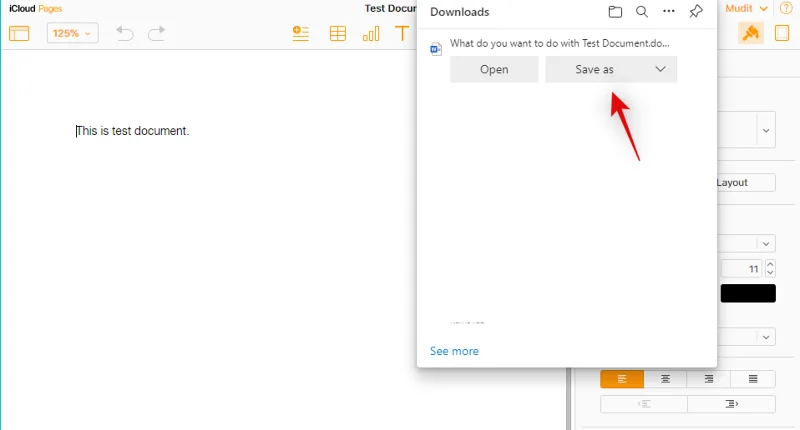Viewport: 800px width, 430px height.
Task: Decrease font size with down stepper
Action: tap(770, 273)
